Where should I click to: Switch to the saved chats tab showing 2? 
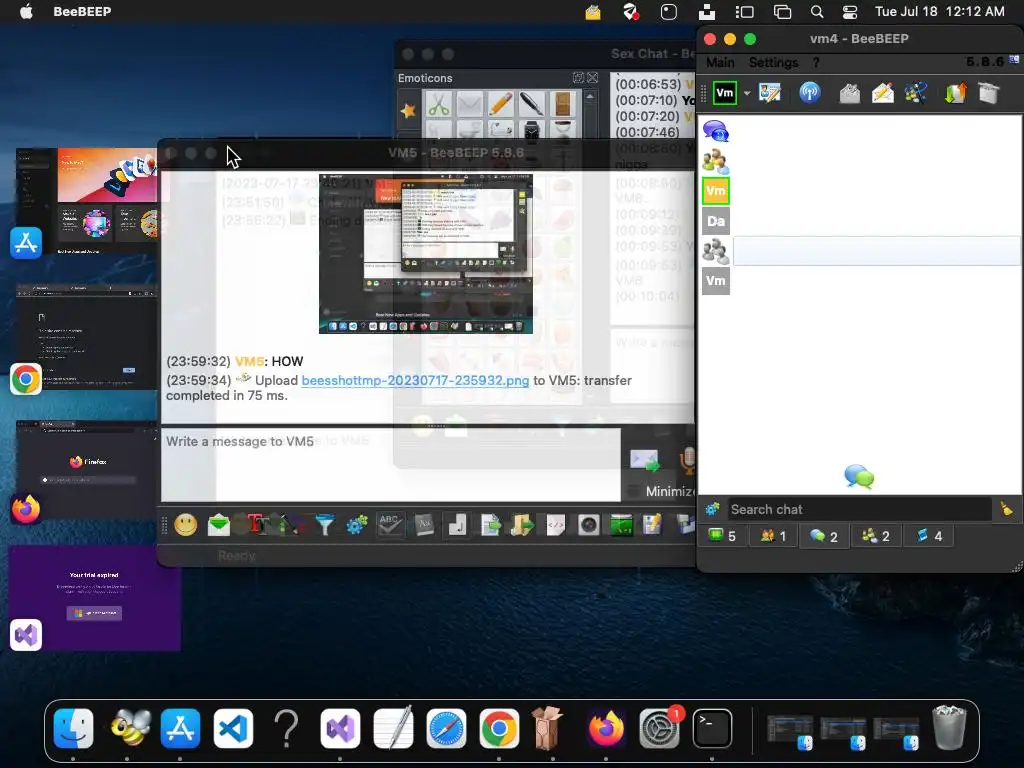tap(876, 536)
